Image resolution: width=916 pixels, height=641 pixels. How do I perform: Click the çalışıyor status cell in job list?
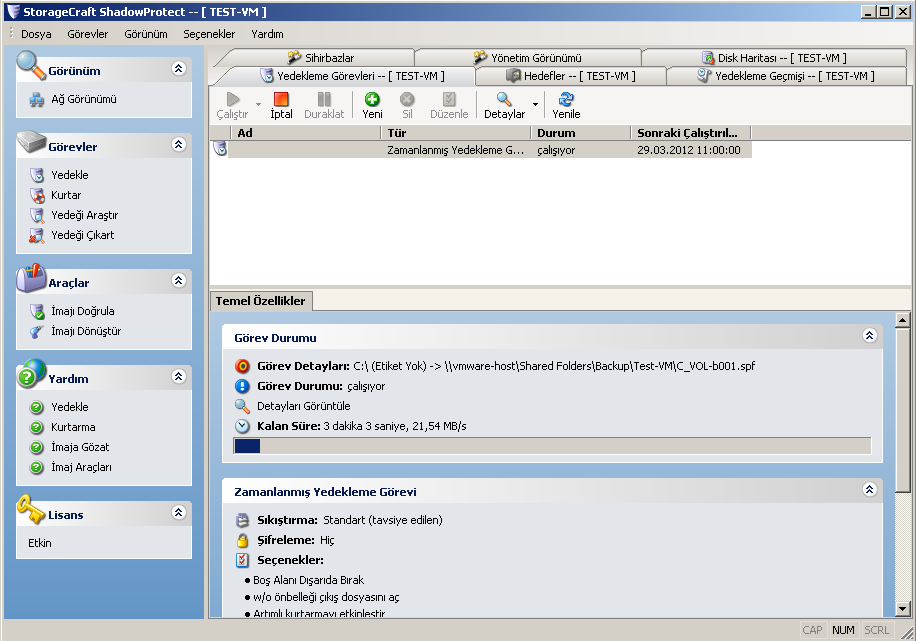[x=556, y=150]
